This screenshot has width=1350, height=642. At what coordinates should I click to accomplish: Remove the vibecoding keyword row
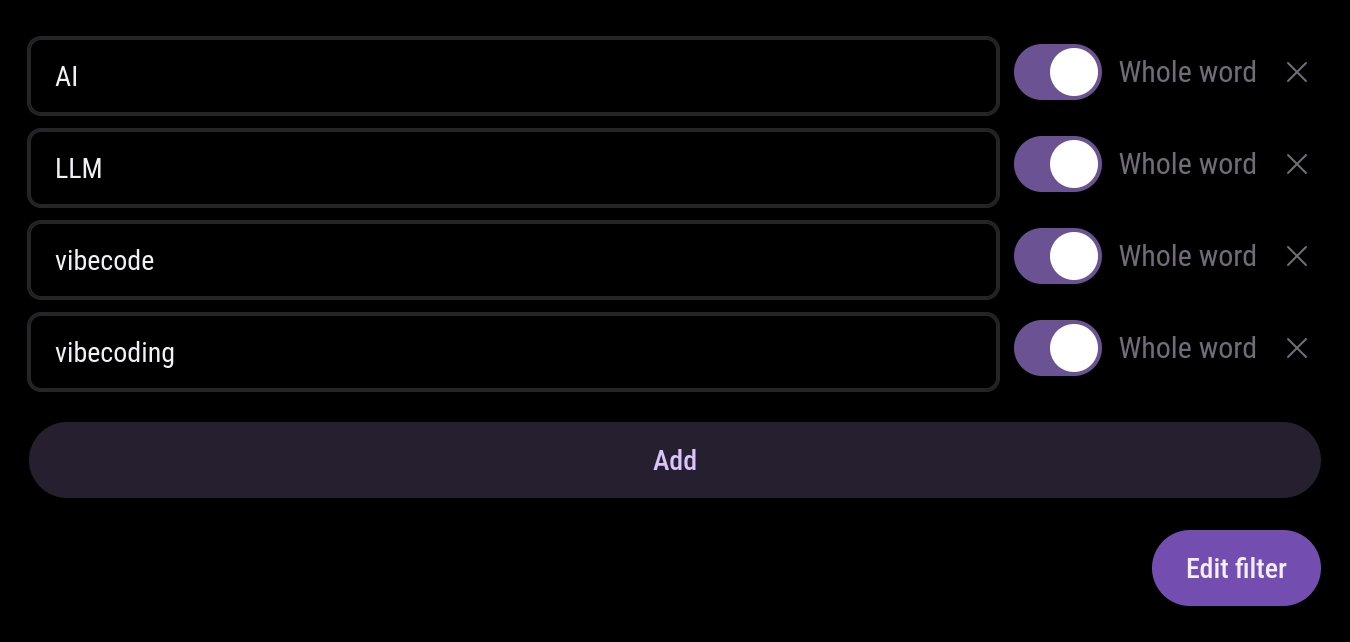tap(1296, 348)
